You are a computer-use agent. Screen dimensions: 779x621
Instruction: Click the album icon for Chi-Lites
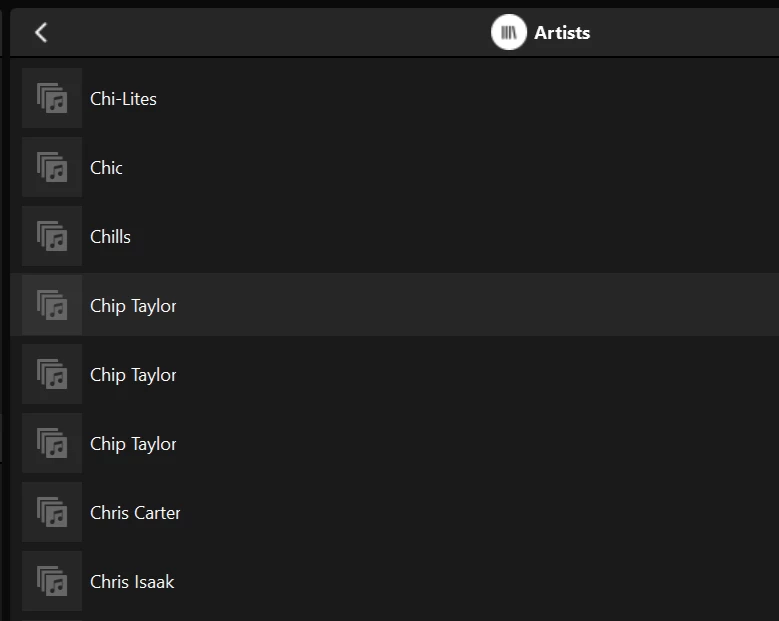coord(52,99)
